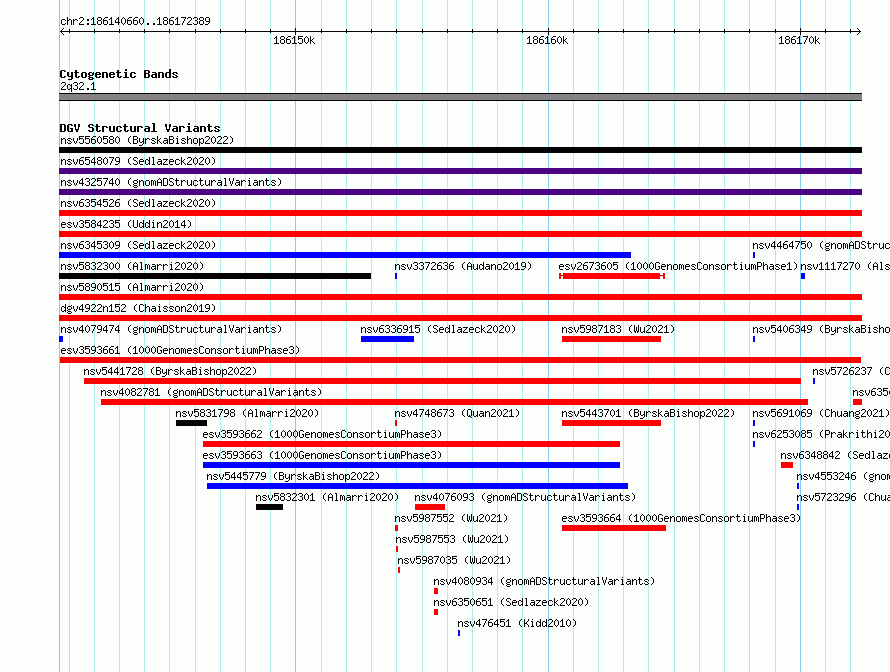The height and width of the screenshot is (672, 890).
Task: Click the nsv6345309 (Sedlazeck2020) label
Action: click(138, 245)
